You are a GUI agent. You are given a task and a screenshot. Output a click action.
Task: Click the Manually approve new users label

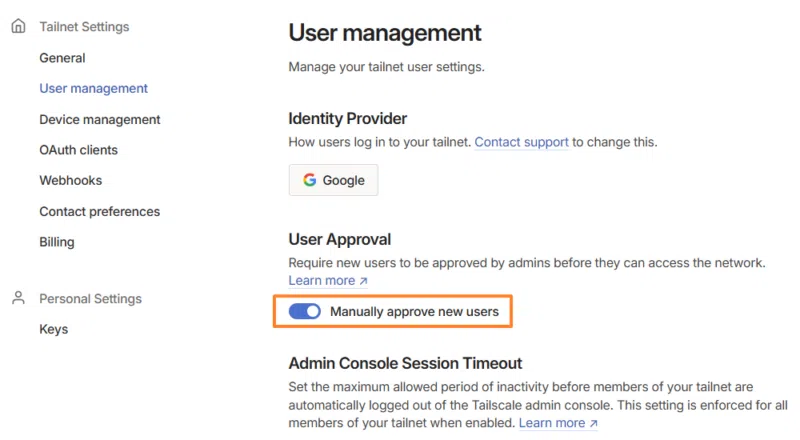tap(414, 312)
